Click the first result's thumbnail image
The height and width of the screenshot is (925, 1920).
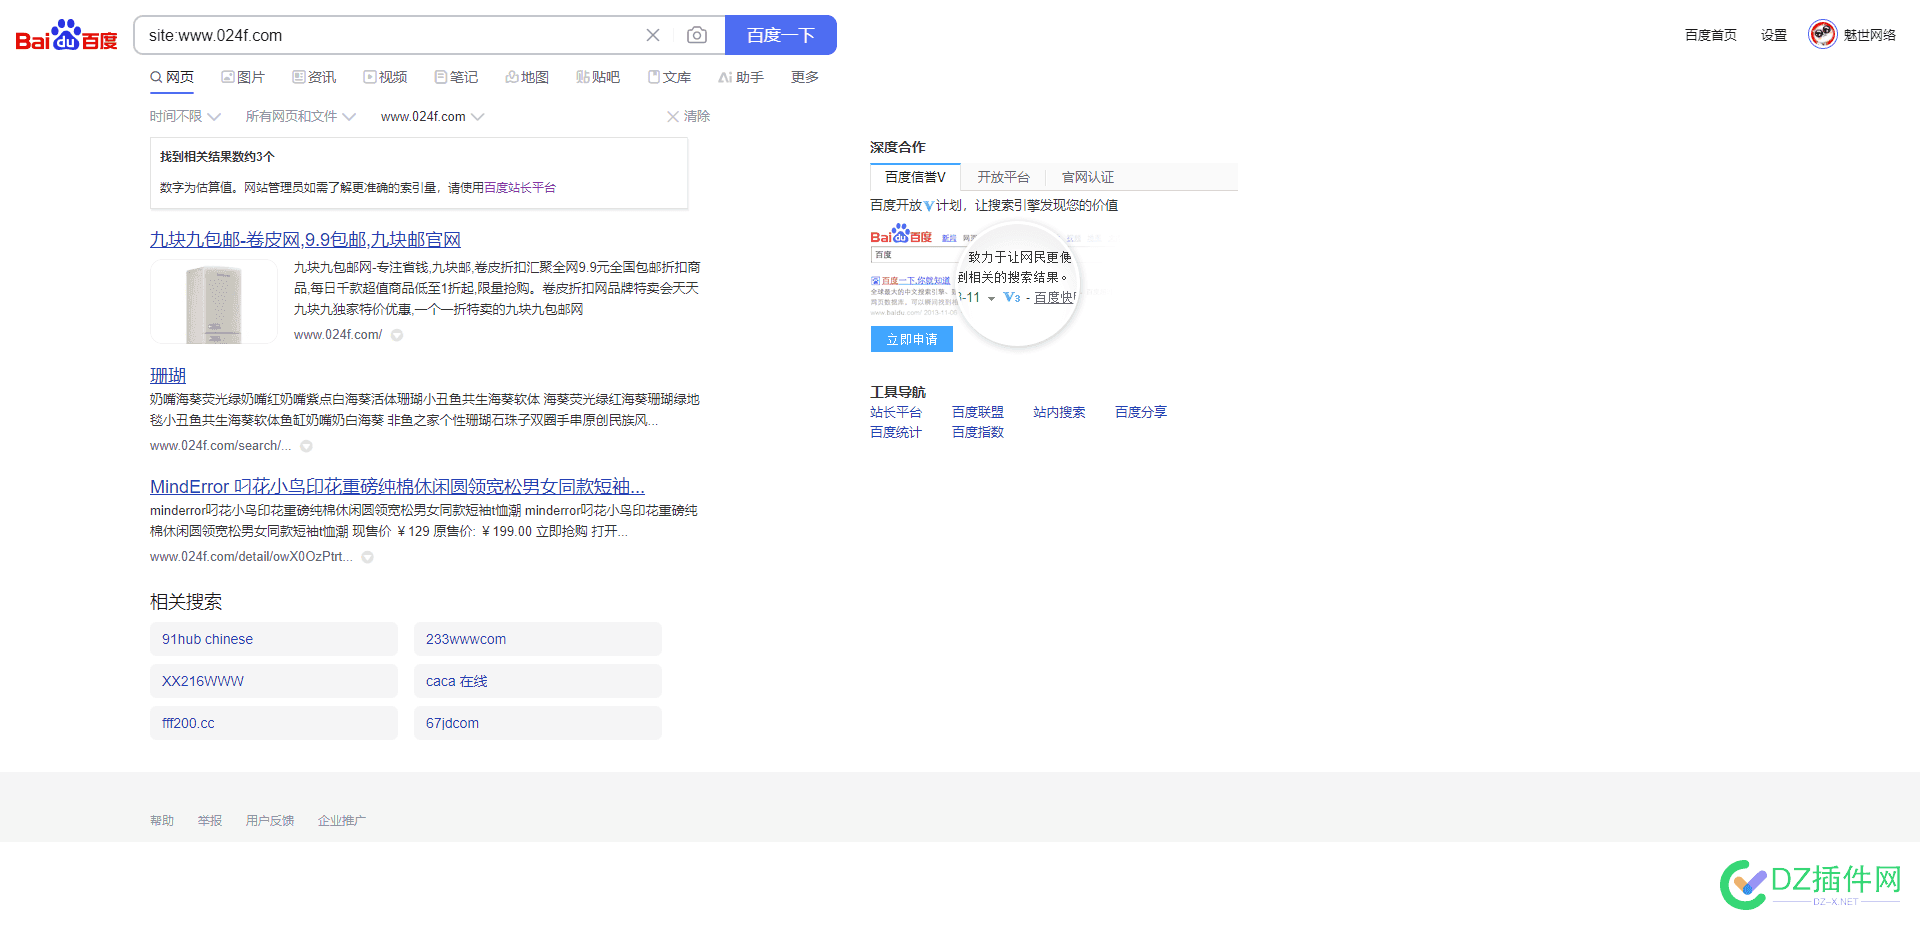214,302
